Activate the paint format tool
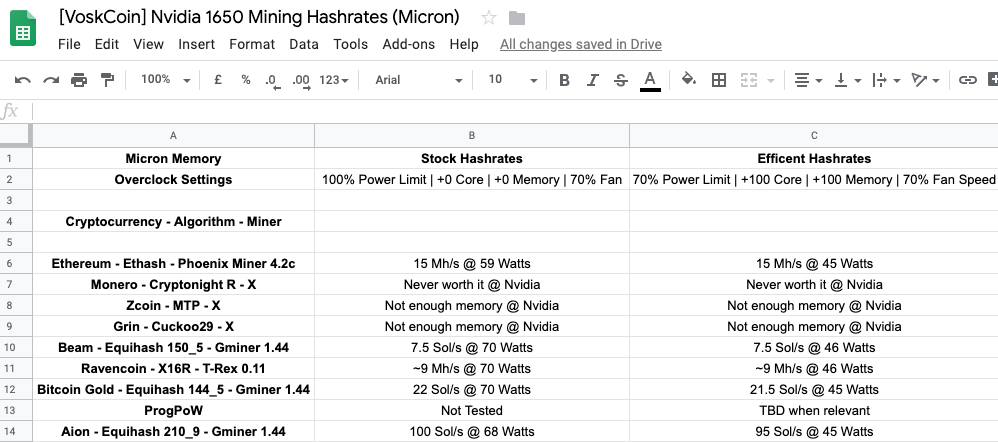This screenshot has height=442, width=998. point(108,80)
